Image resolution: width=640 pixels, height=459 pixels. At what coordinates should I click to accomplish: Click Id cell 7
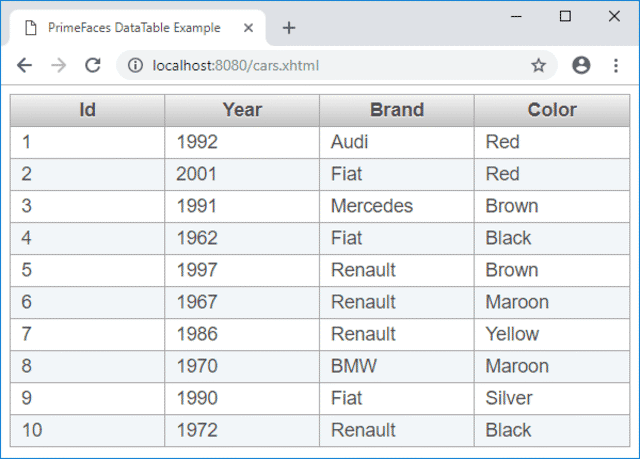87,334
